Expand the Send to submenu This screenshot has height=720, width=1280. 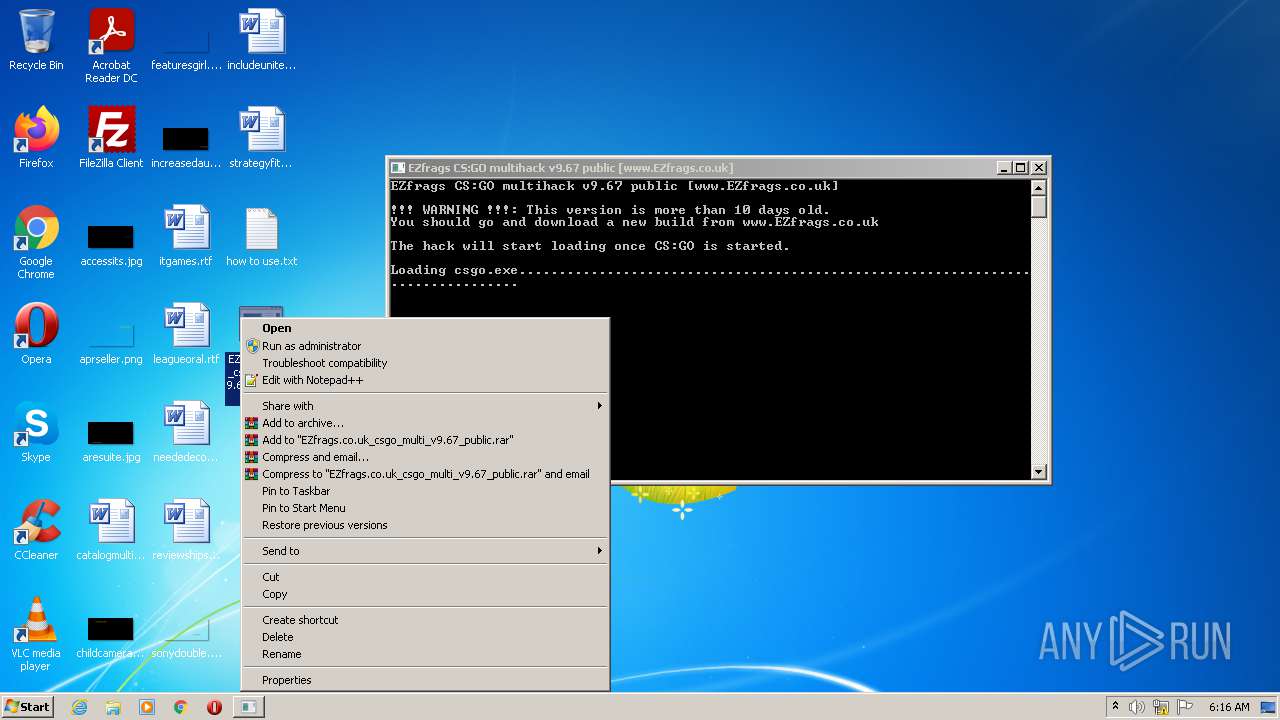click(425, 551)
